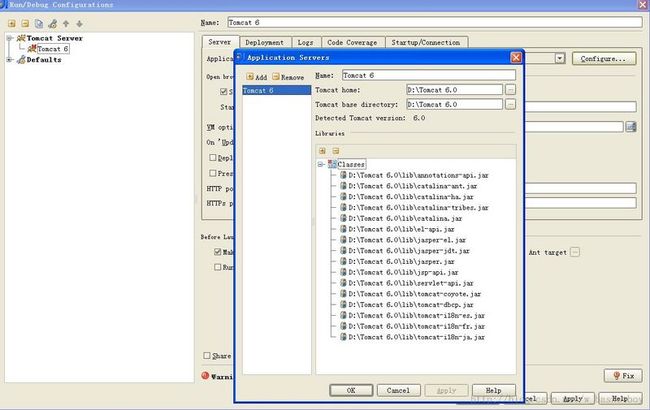The height and width of the screenshot is (410, 650).
Task: Click the red warning icon
Action: [205, 376]
